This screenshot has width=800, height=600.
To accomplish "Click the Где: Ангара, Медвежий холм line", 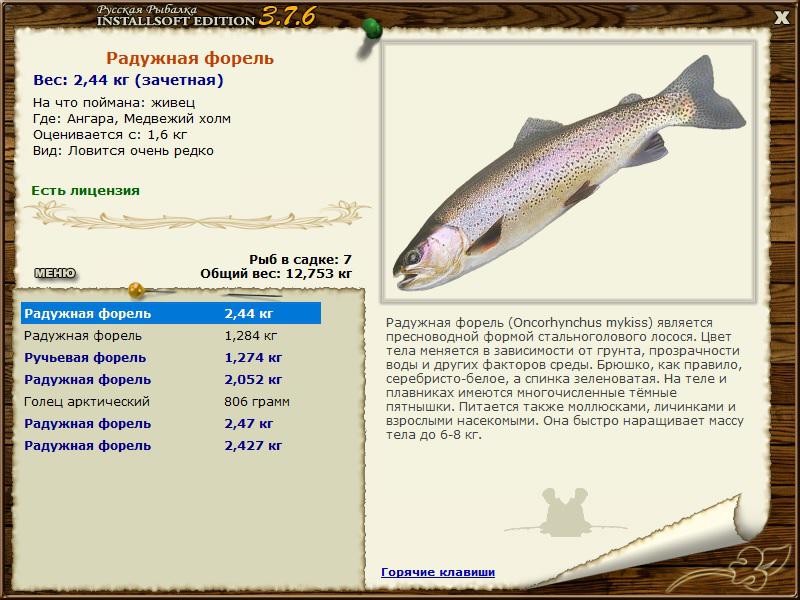I will [x=132, y=119].
